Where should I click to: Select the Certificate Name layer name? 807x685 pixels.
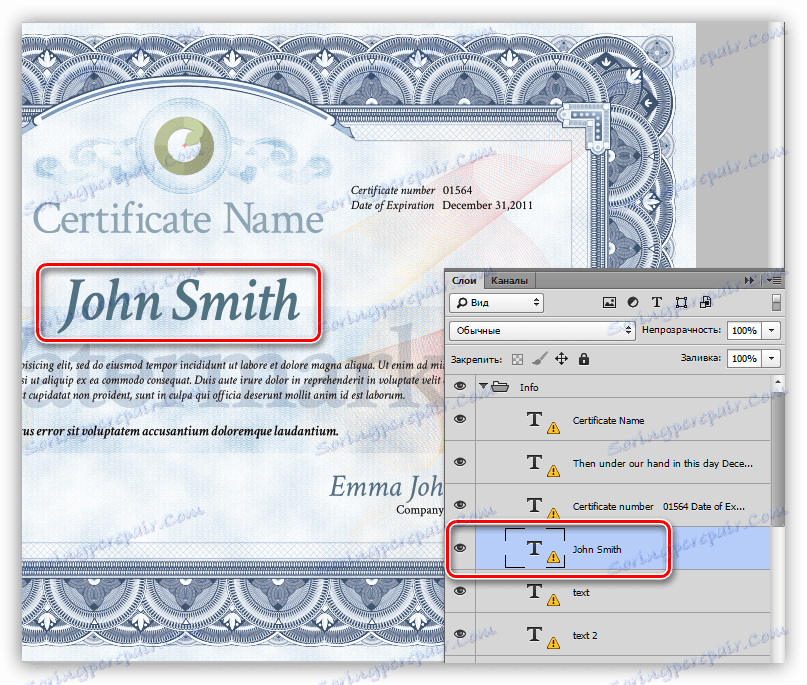click(x=608, y=420)
